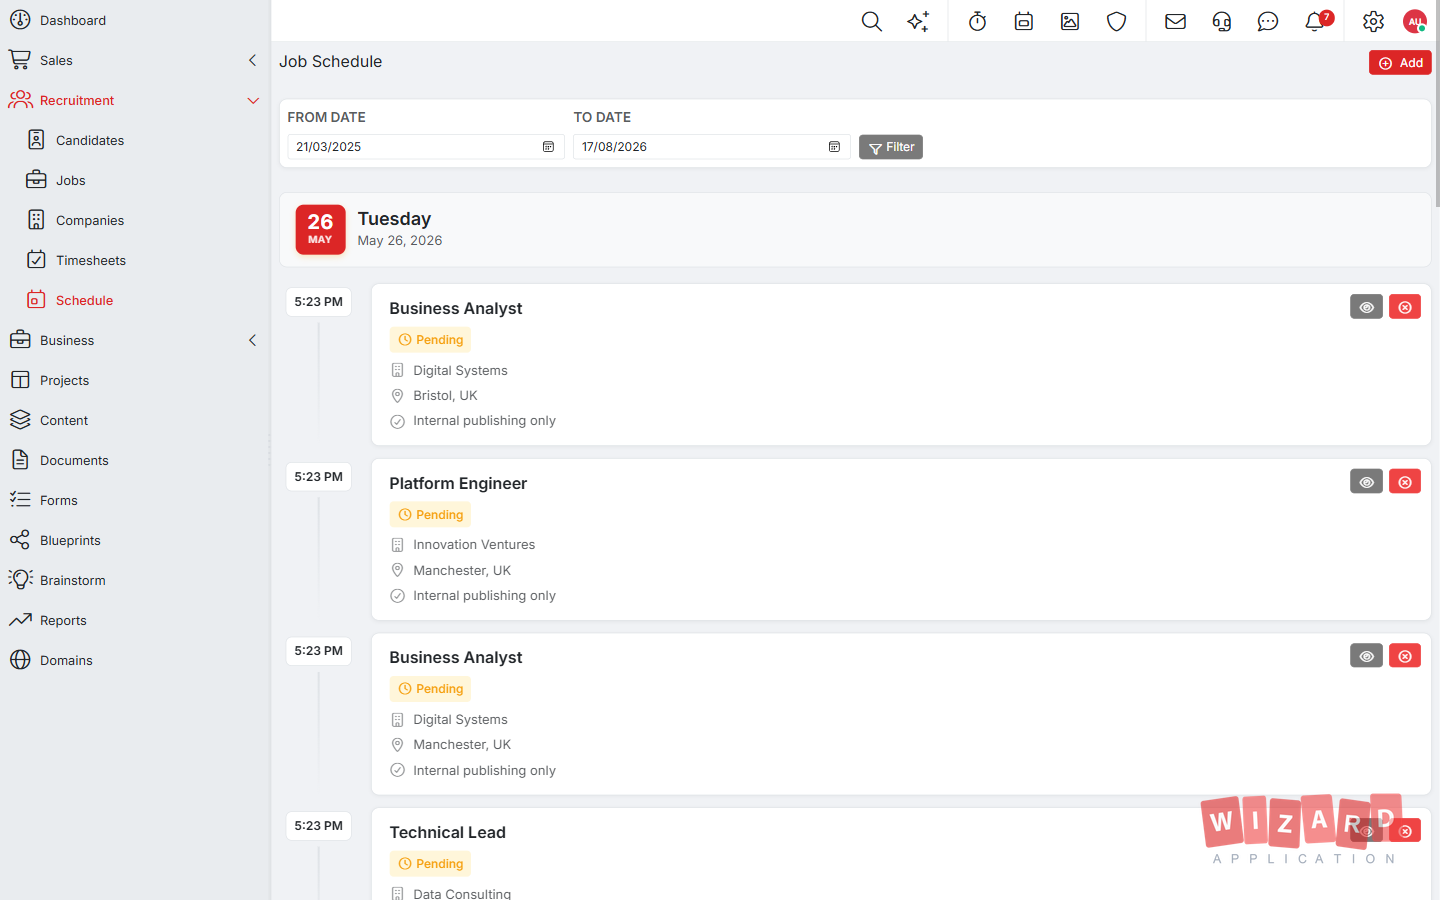1440x900 pixels.
Task: Open the settings gear icon
Action: click(1373, 21)
